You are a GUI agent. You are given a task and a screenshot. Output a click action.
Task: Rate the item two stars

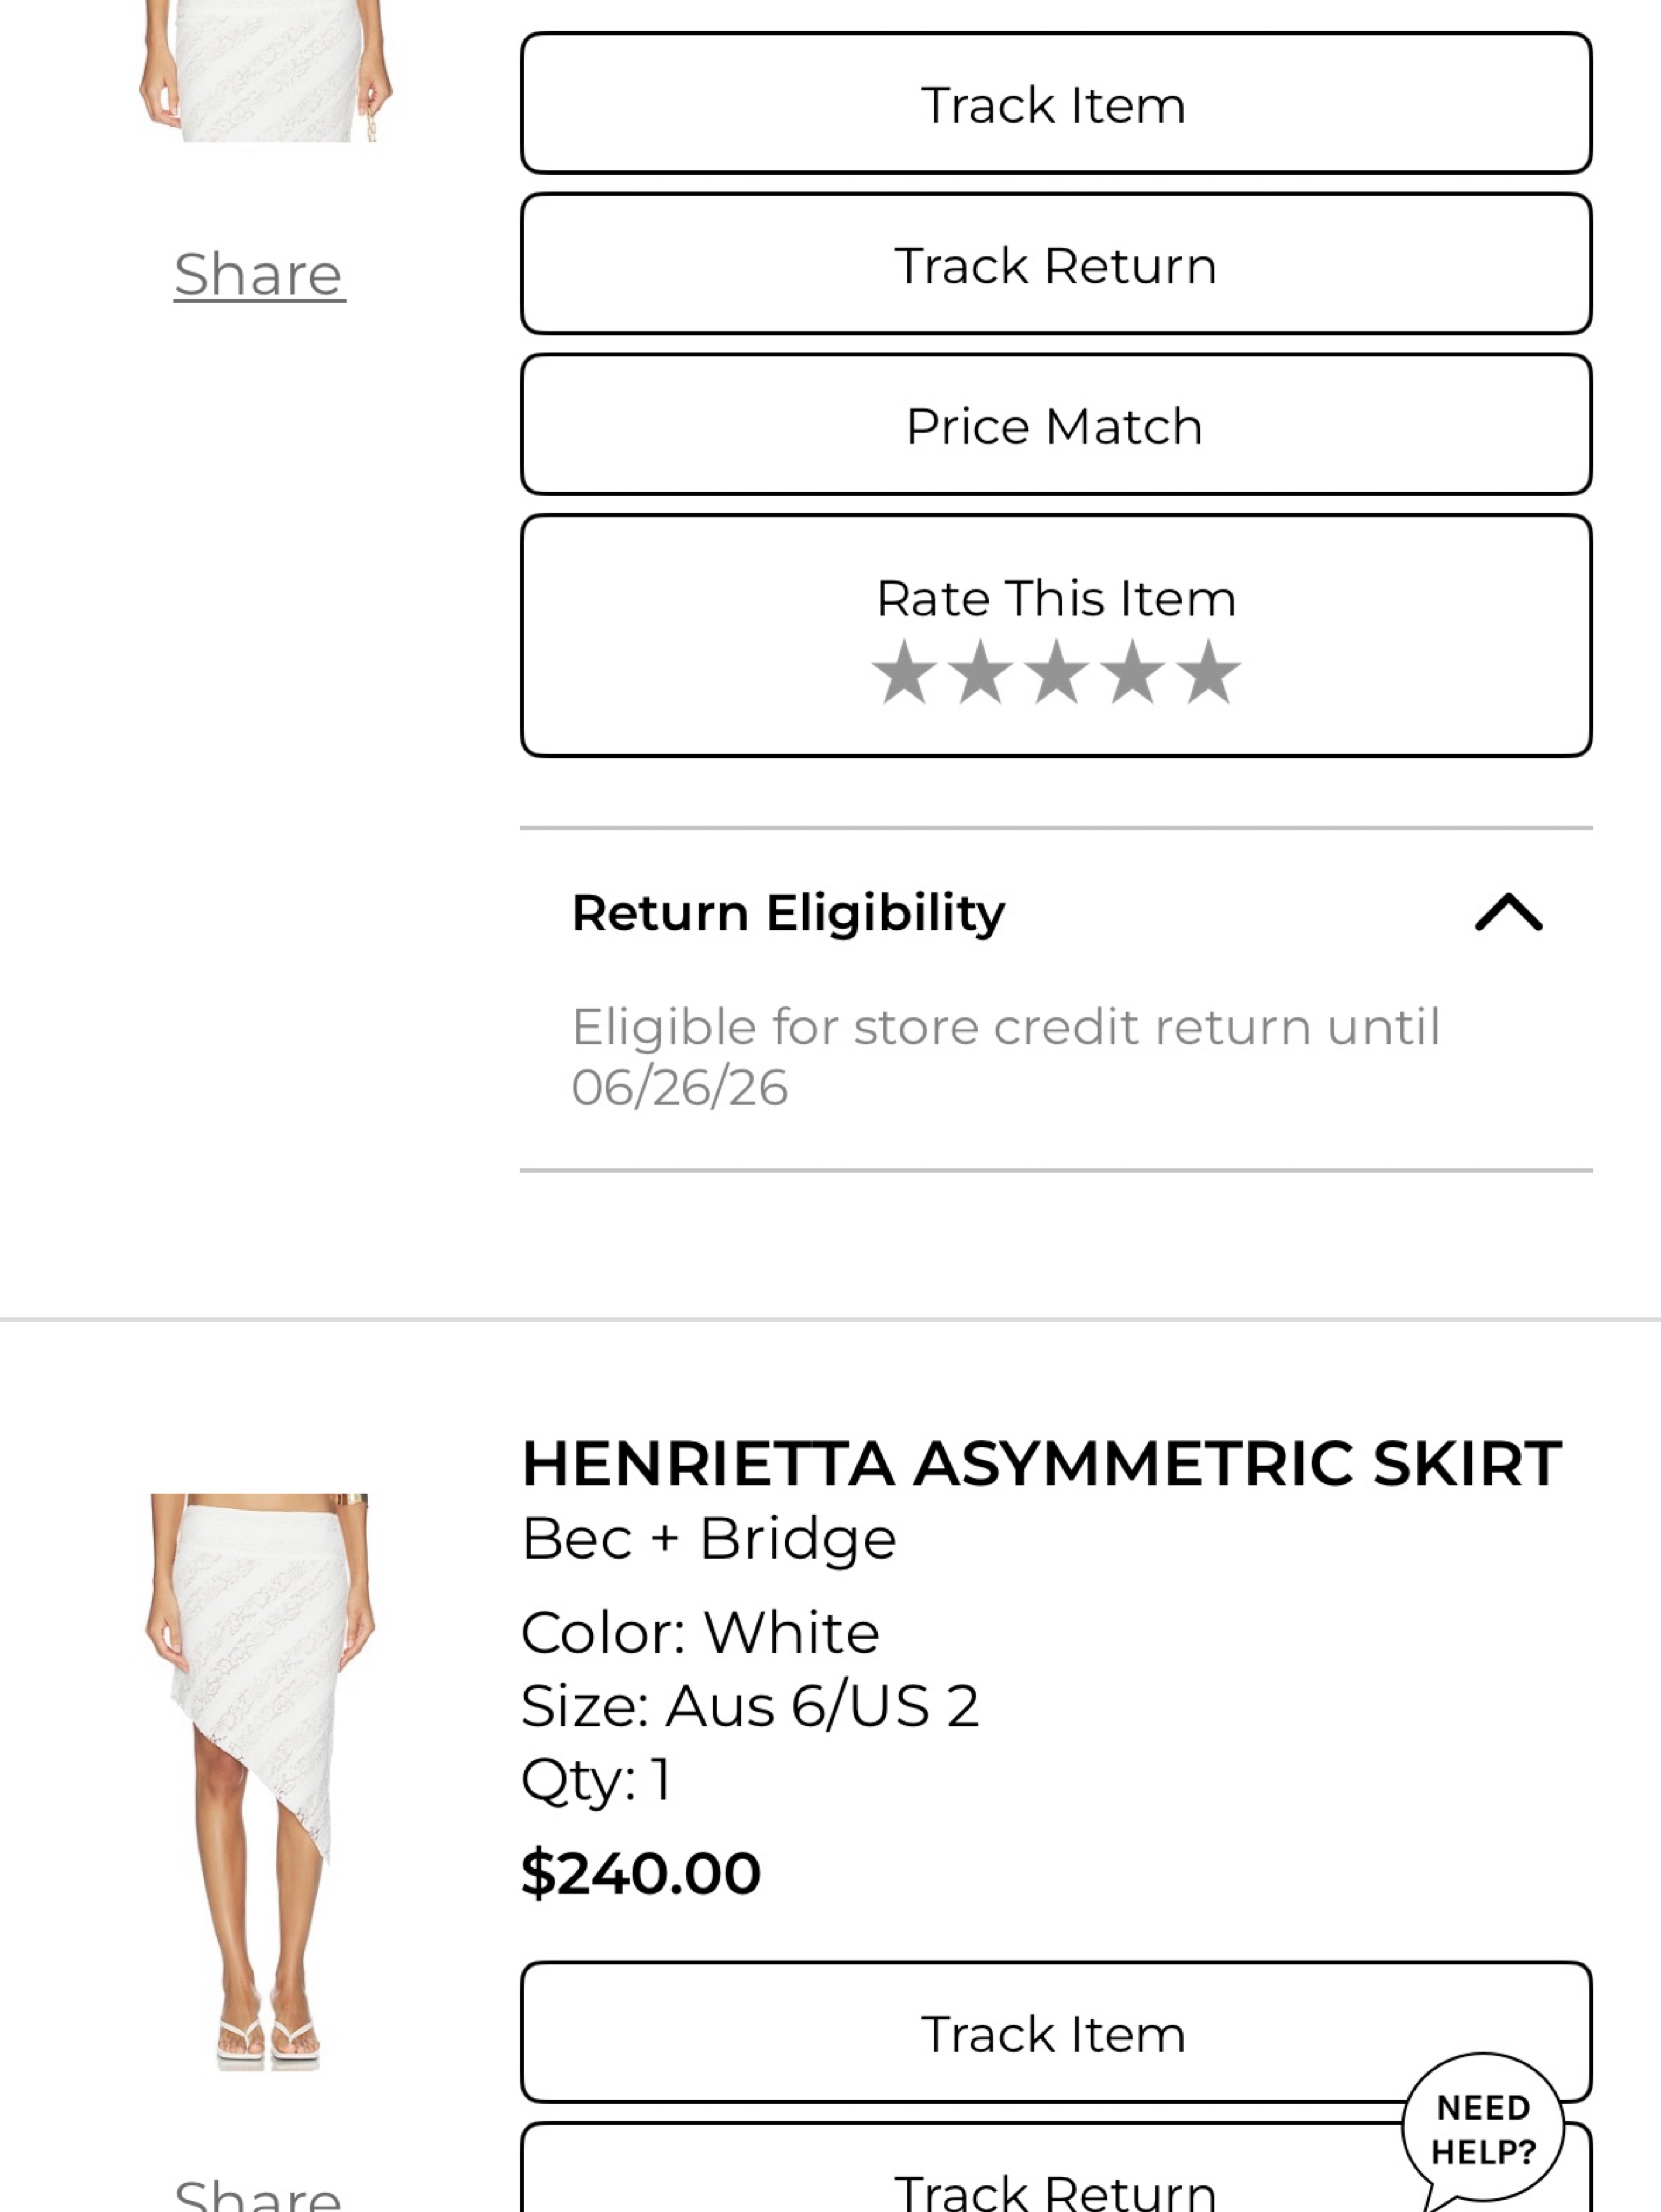(980, 672)
